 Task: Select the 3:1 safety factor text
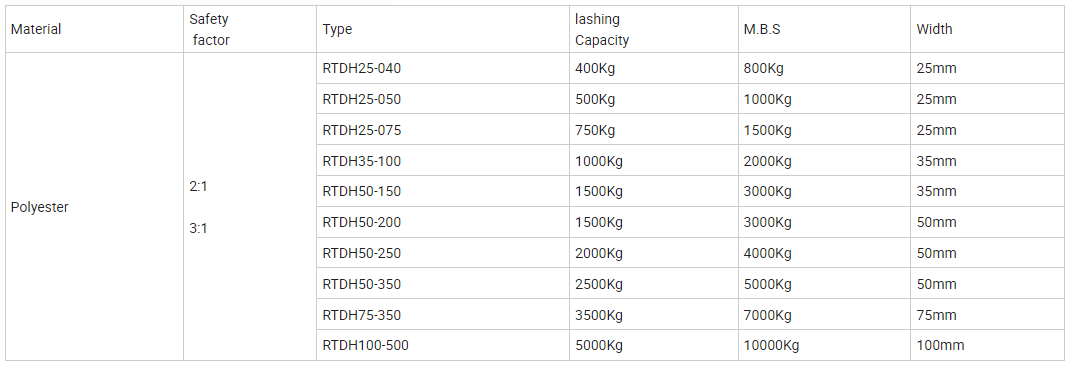pos(198,228)
